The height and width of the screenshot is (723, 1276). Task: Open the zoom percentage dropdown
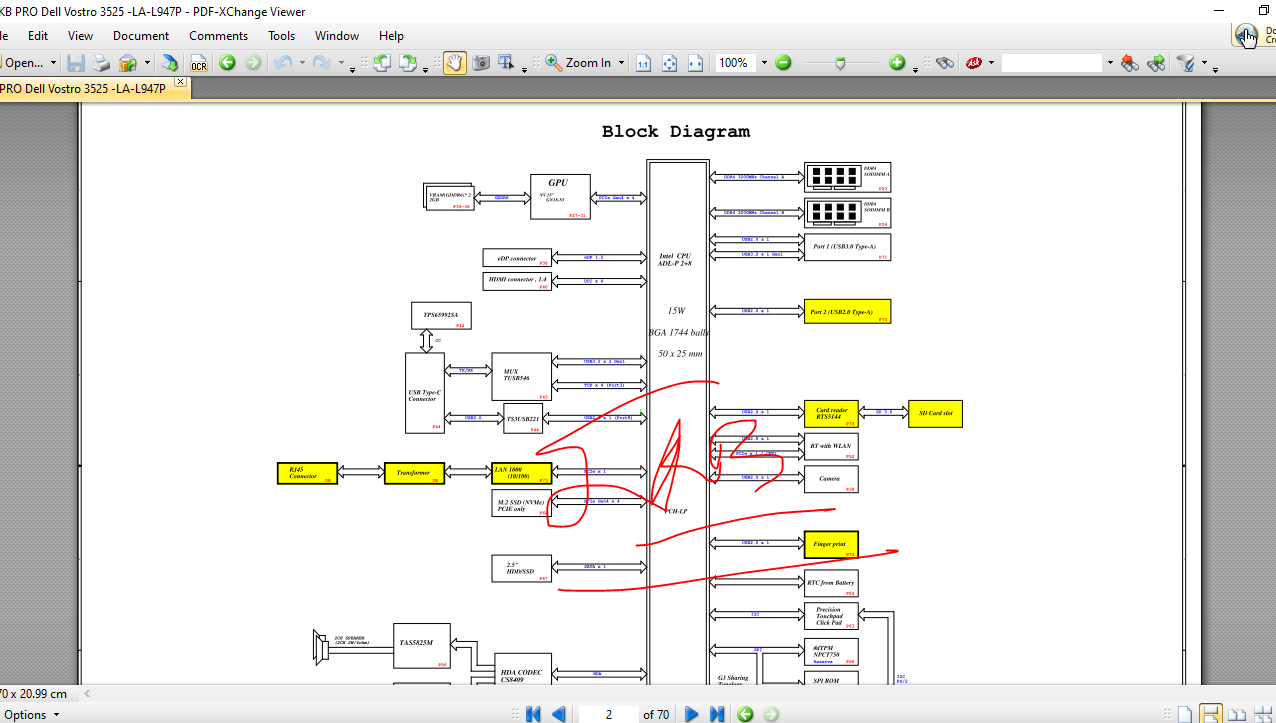pos(764,63)
